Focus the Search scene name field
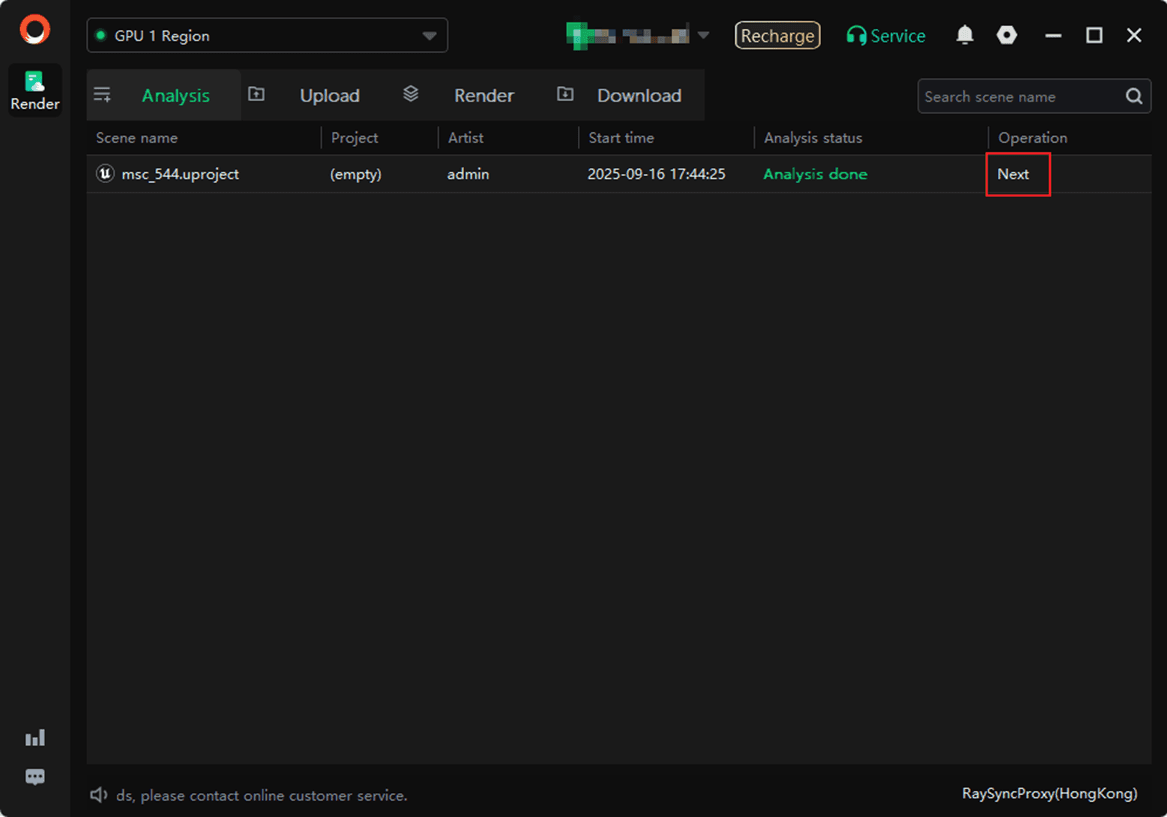 (1018, 97)
